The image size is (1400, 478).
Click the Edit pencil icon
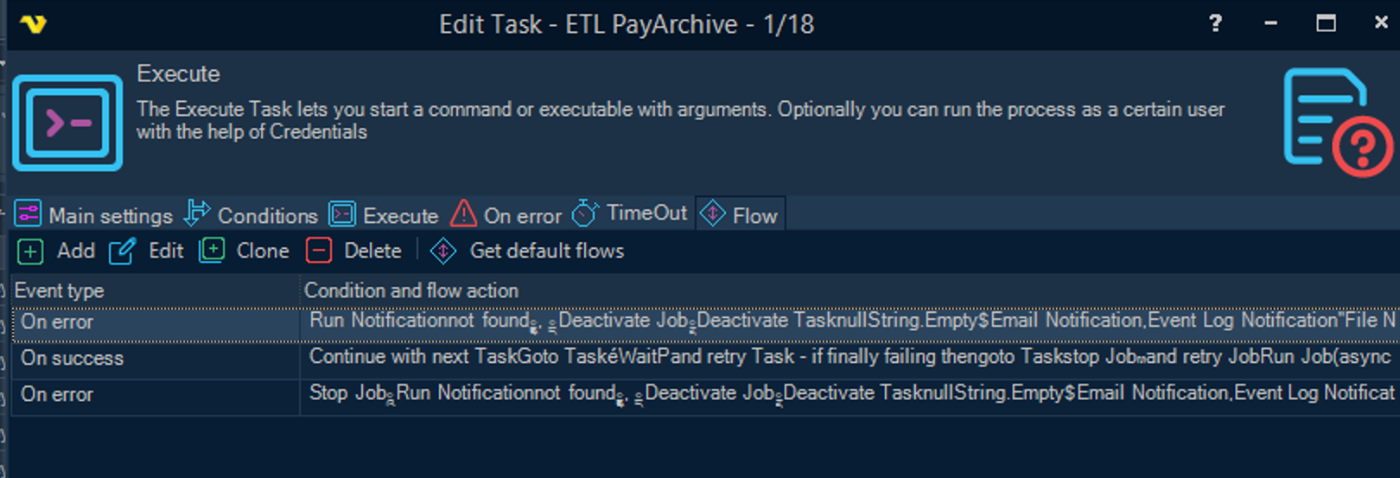coord(122,251)
